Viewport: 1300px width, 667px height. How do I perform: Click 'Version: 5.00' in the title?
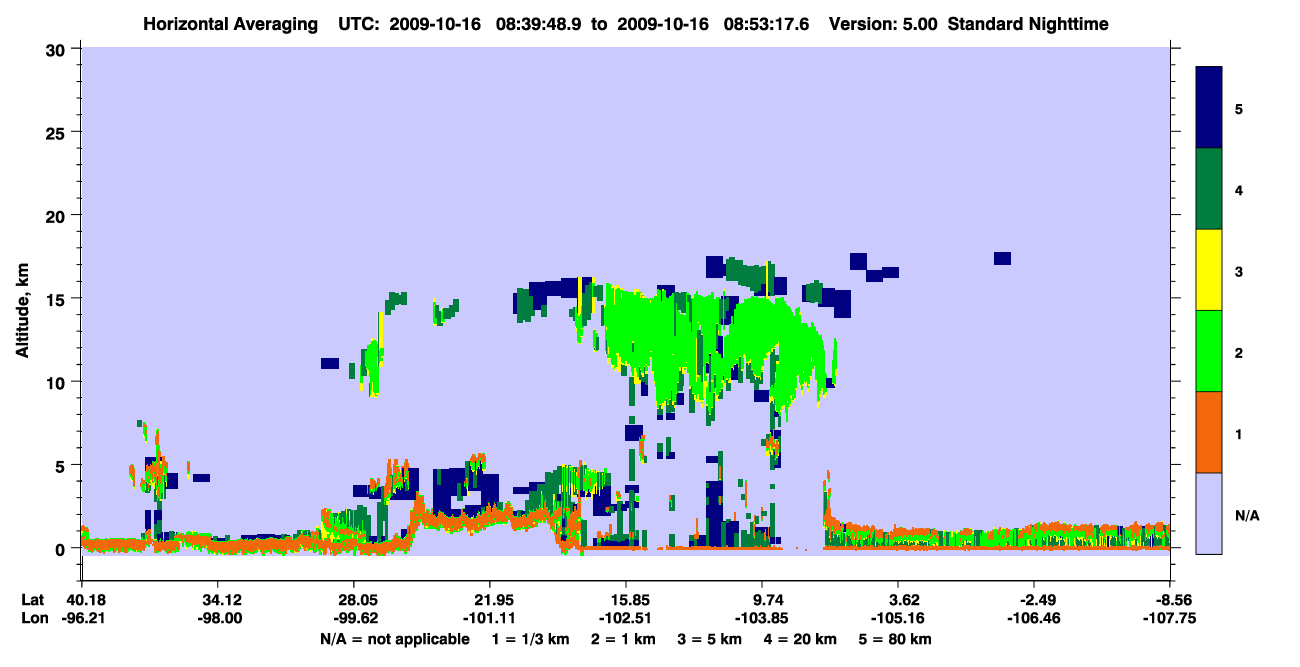pos(883,23)
